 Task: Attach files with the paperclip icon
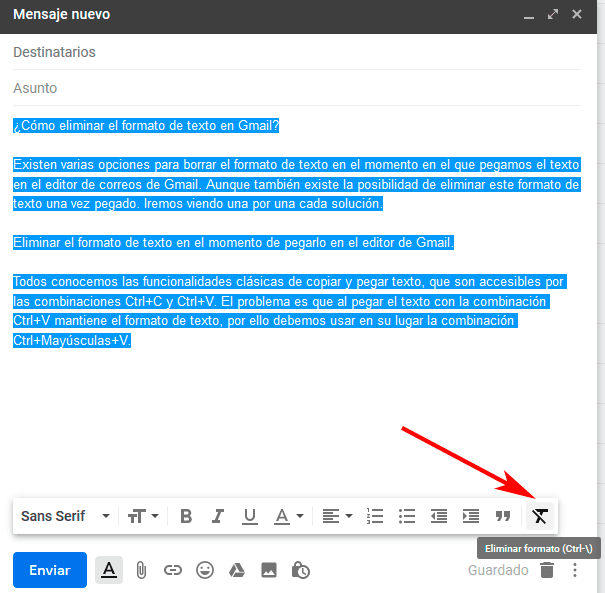coord(141,570)
